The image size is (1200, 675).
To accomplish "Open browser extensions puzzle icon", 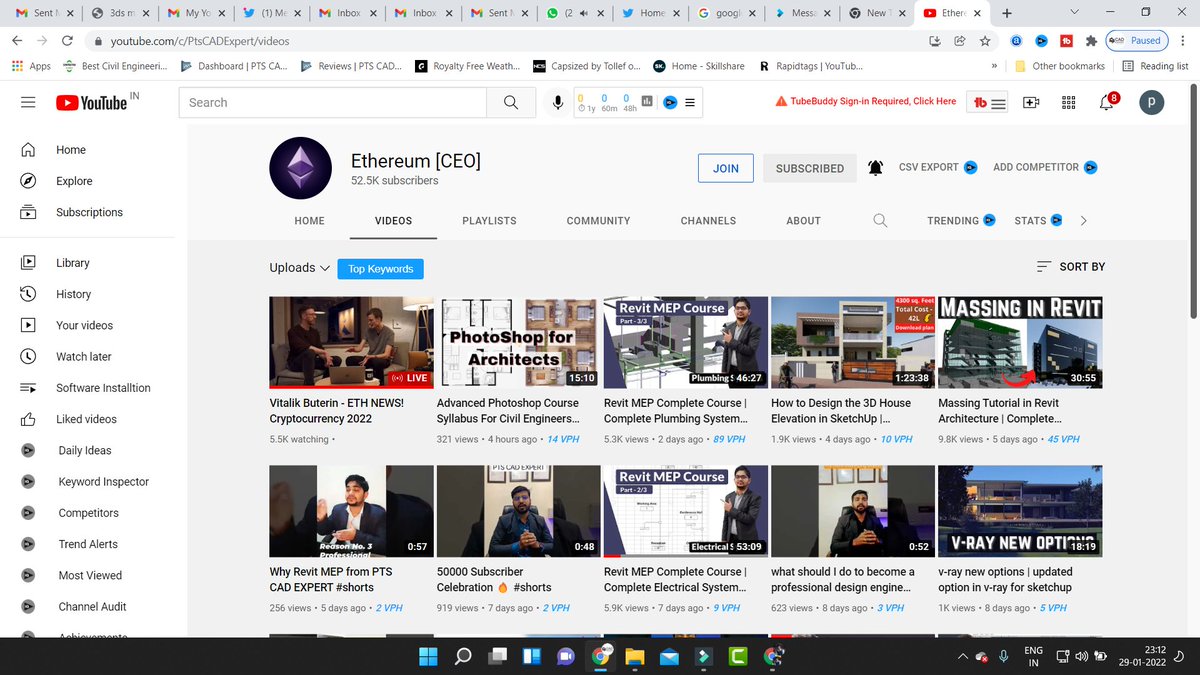I will 1090,41.
